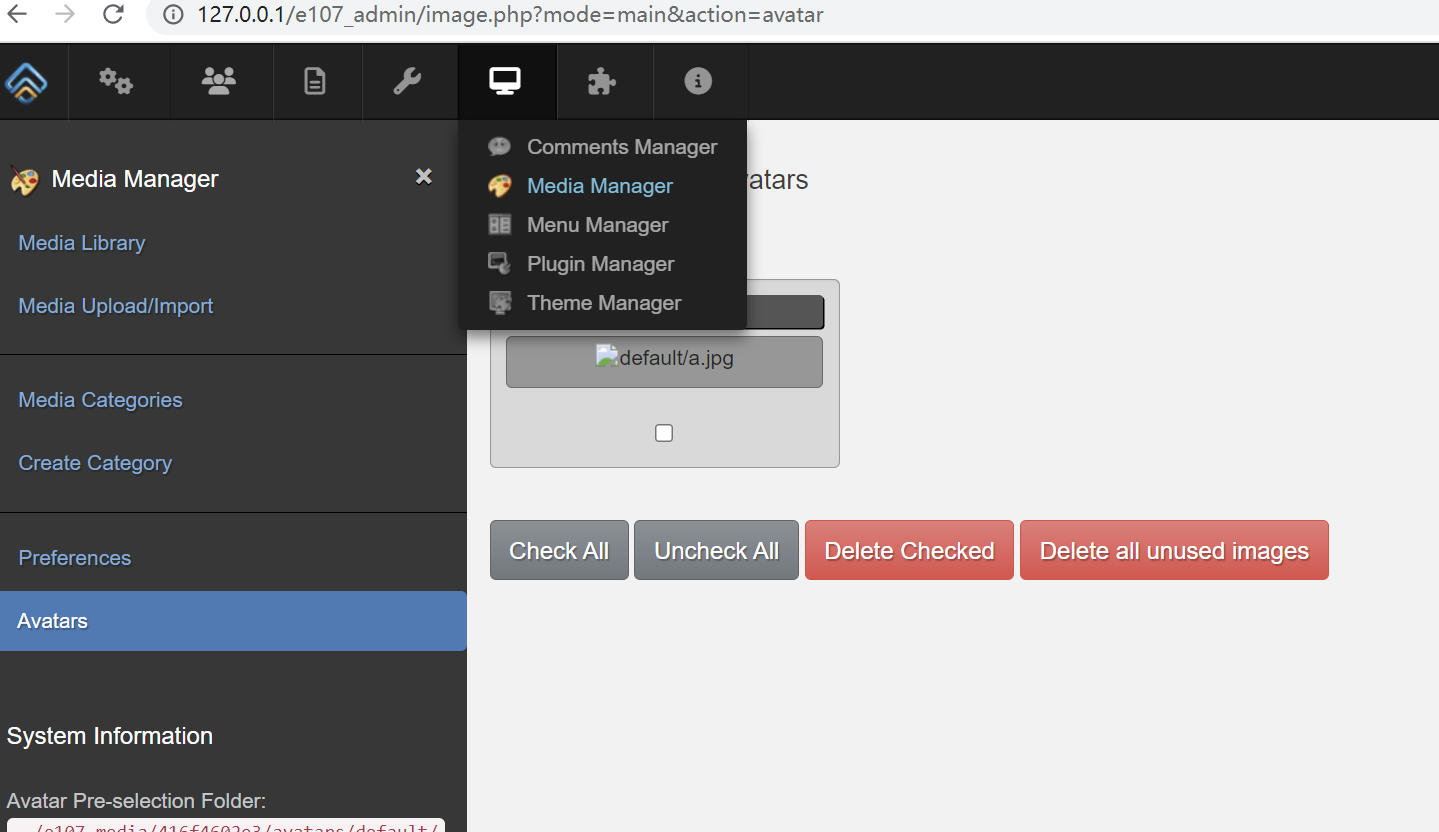The width and height of the screenshot is (1439, 832).
Task: Open the Content document menu icon
Action: [x=315, y=82]
